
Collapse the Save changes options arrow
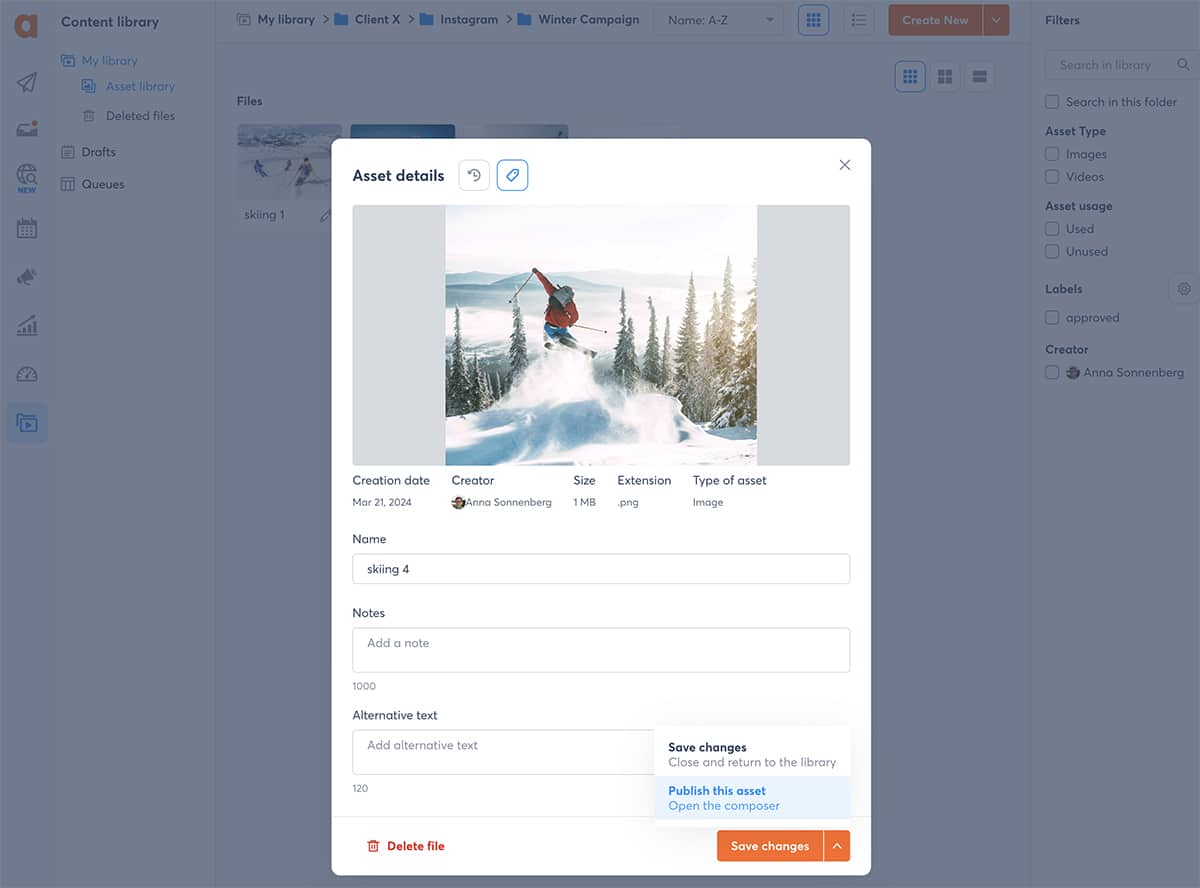[x=837, y=846]
